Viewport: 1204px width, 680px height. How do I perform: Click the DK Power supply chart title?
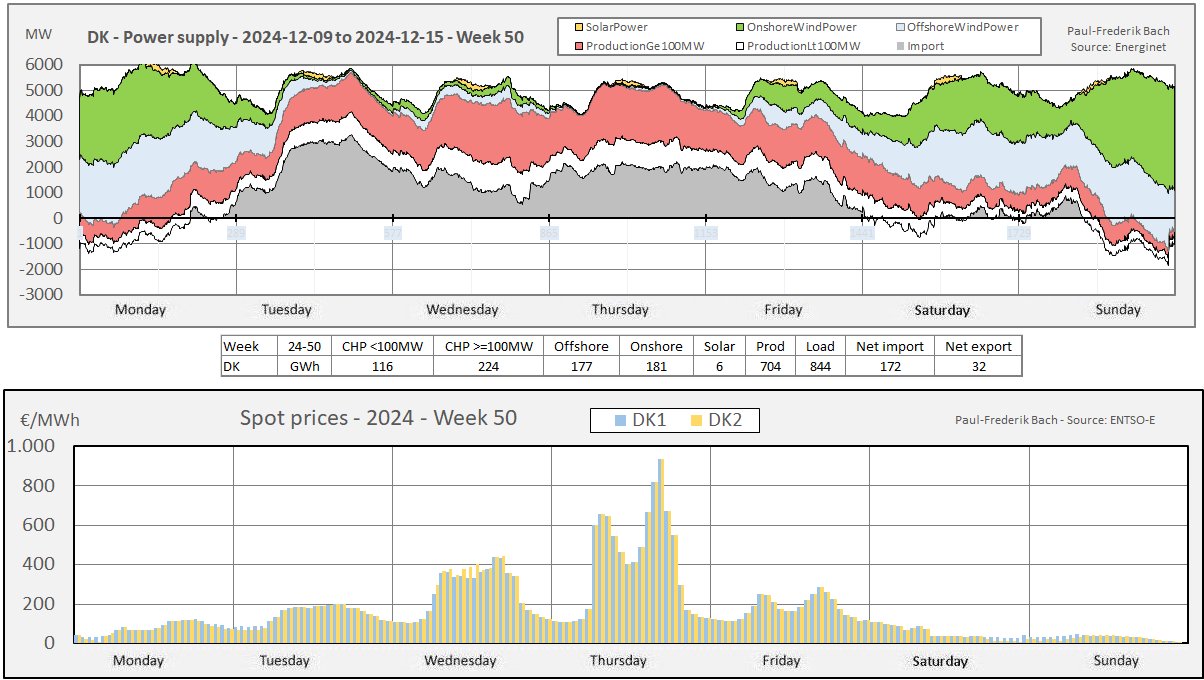click(305, 39)
